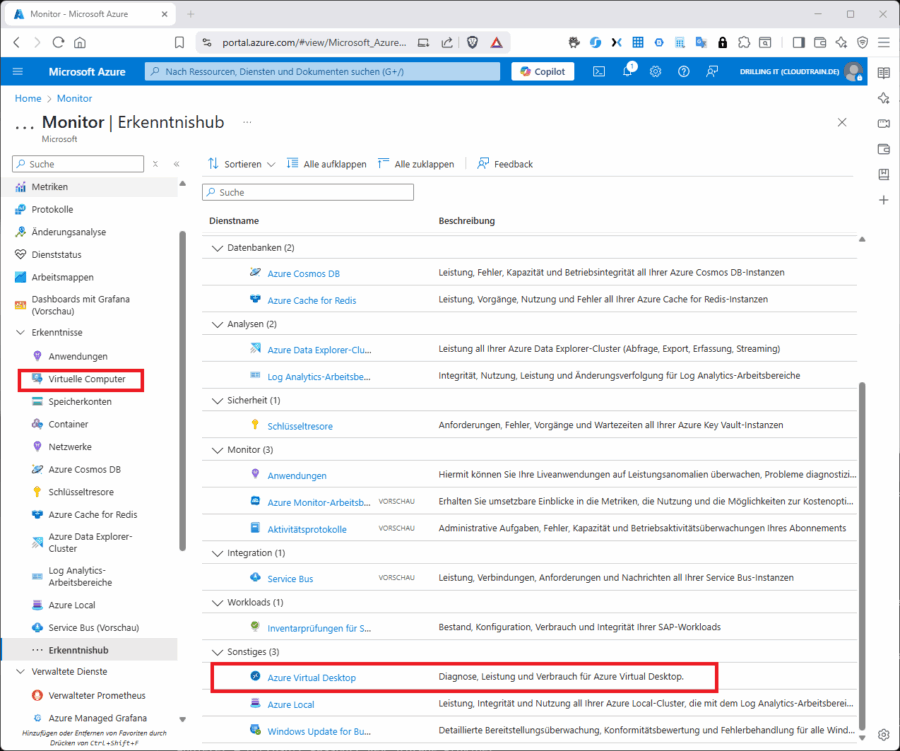
Task: Open the ellipsis menu next to Erkenntnishub title
Action: click(247, 122)
